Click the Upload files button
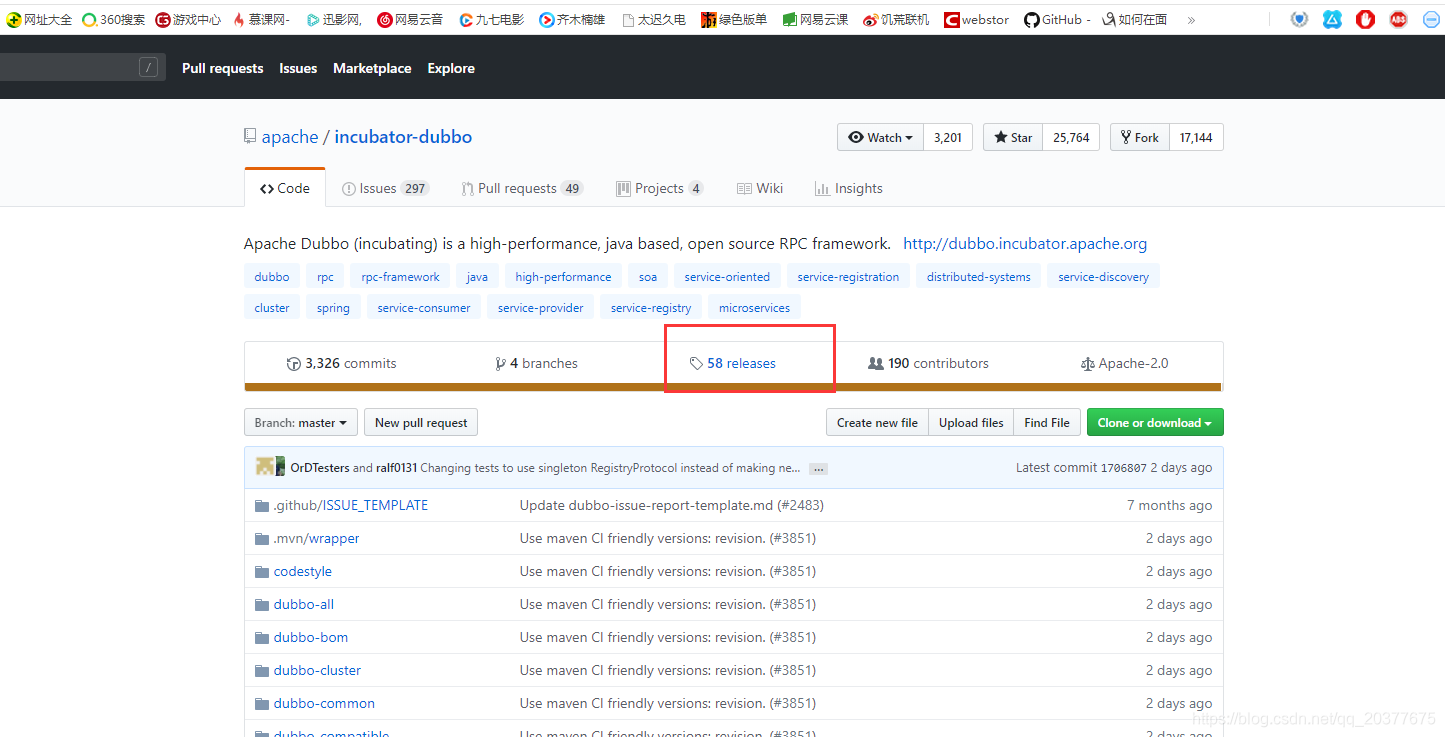 pyautogui.click(x=971, y=422)
